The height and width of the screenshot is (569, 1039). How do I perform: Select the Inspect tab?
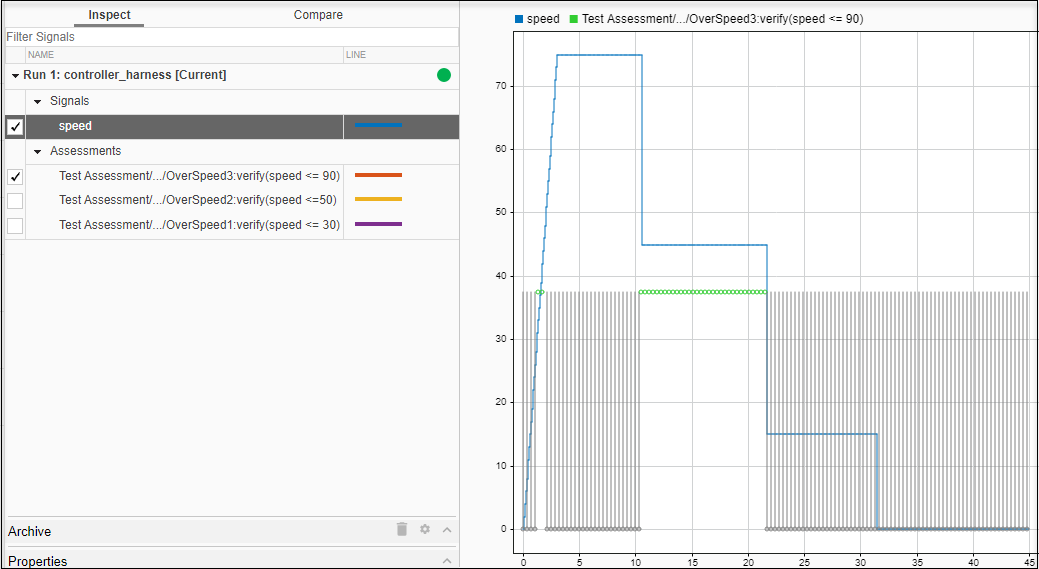click(109, 15)
